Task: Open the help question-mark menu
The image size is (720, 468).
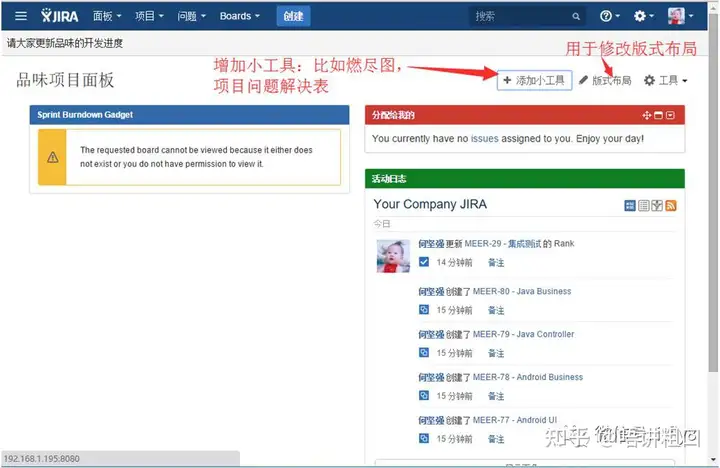Action: pyautogui.click(x=609, y=16)
